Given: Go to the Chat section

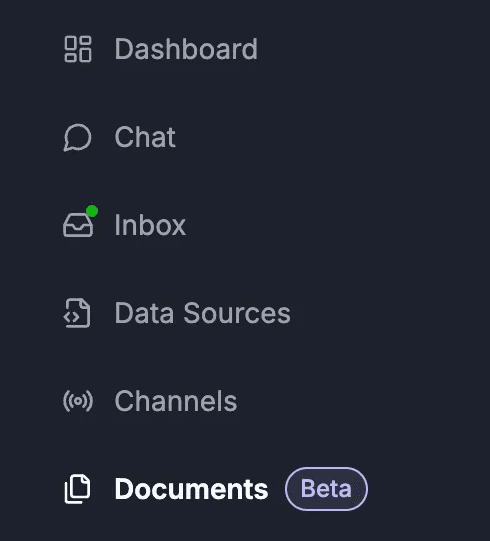Looking at the screenshot, I should pos(119,137).
